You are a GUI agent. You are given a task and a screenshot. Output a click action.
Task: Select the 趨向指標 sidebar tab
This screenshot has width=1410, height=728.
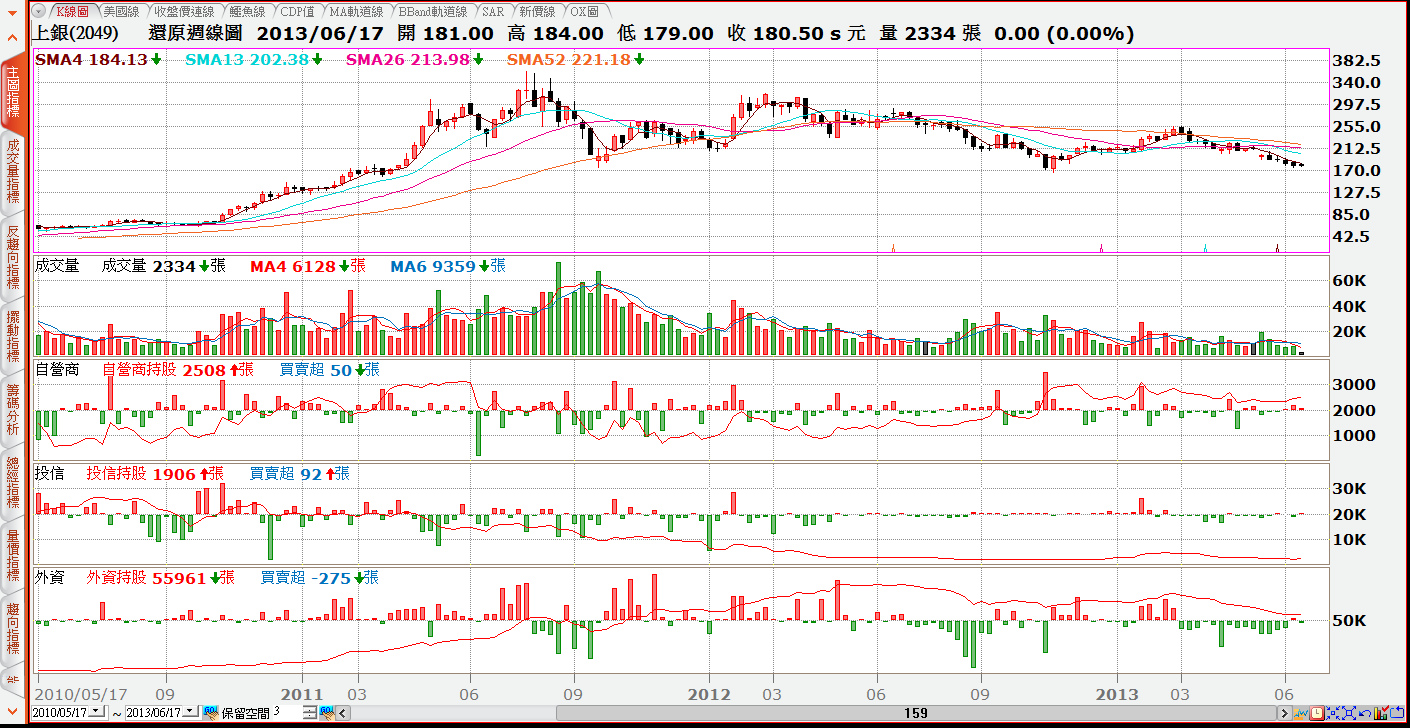pos(13,628)
